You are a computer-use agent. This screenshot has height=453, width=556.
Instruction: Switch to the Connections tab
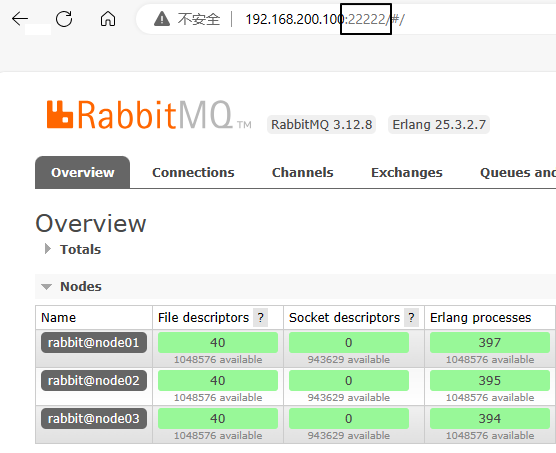click(193, 173)
